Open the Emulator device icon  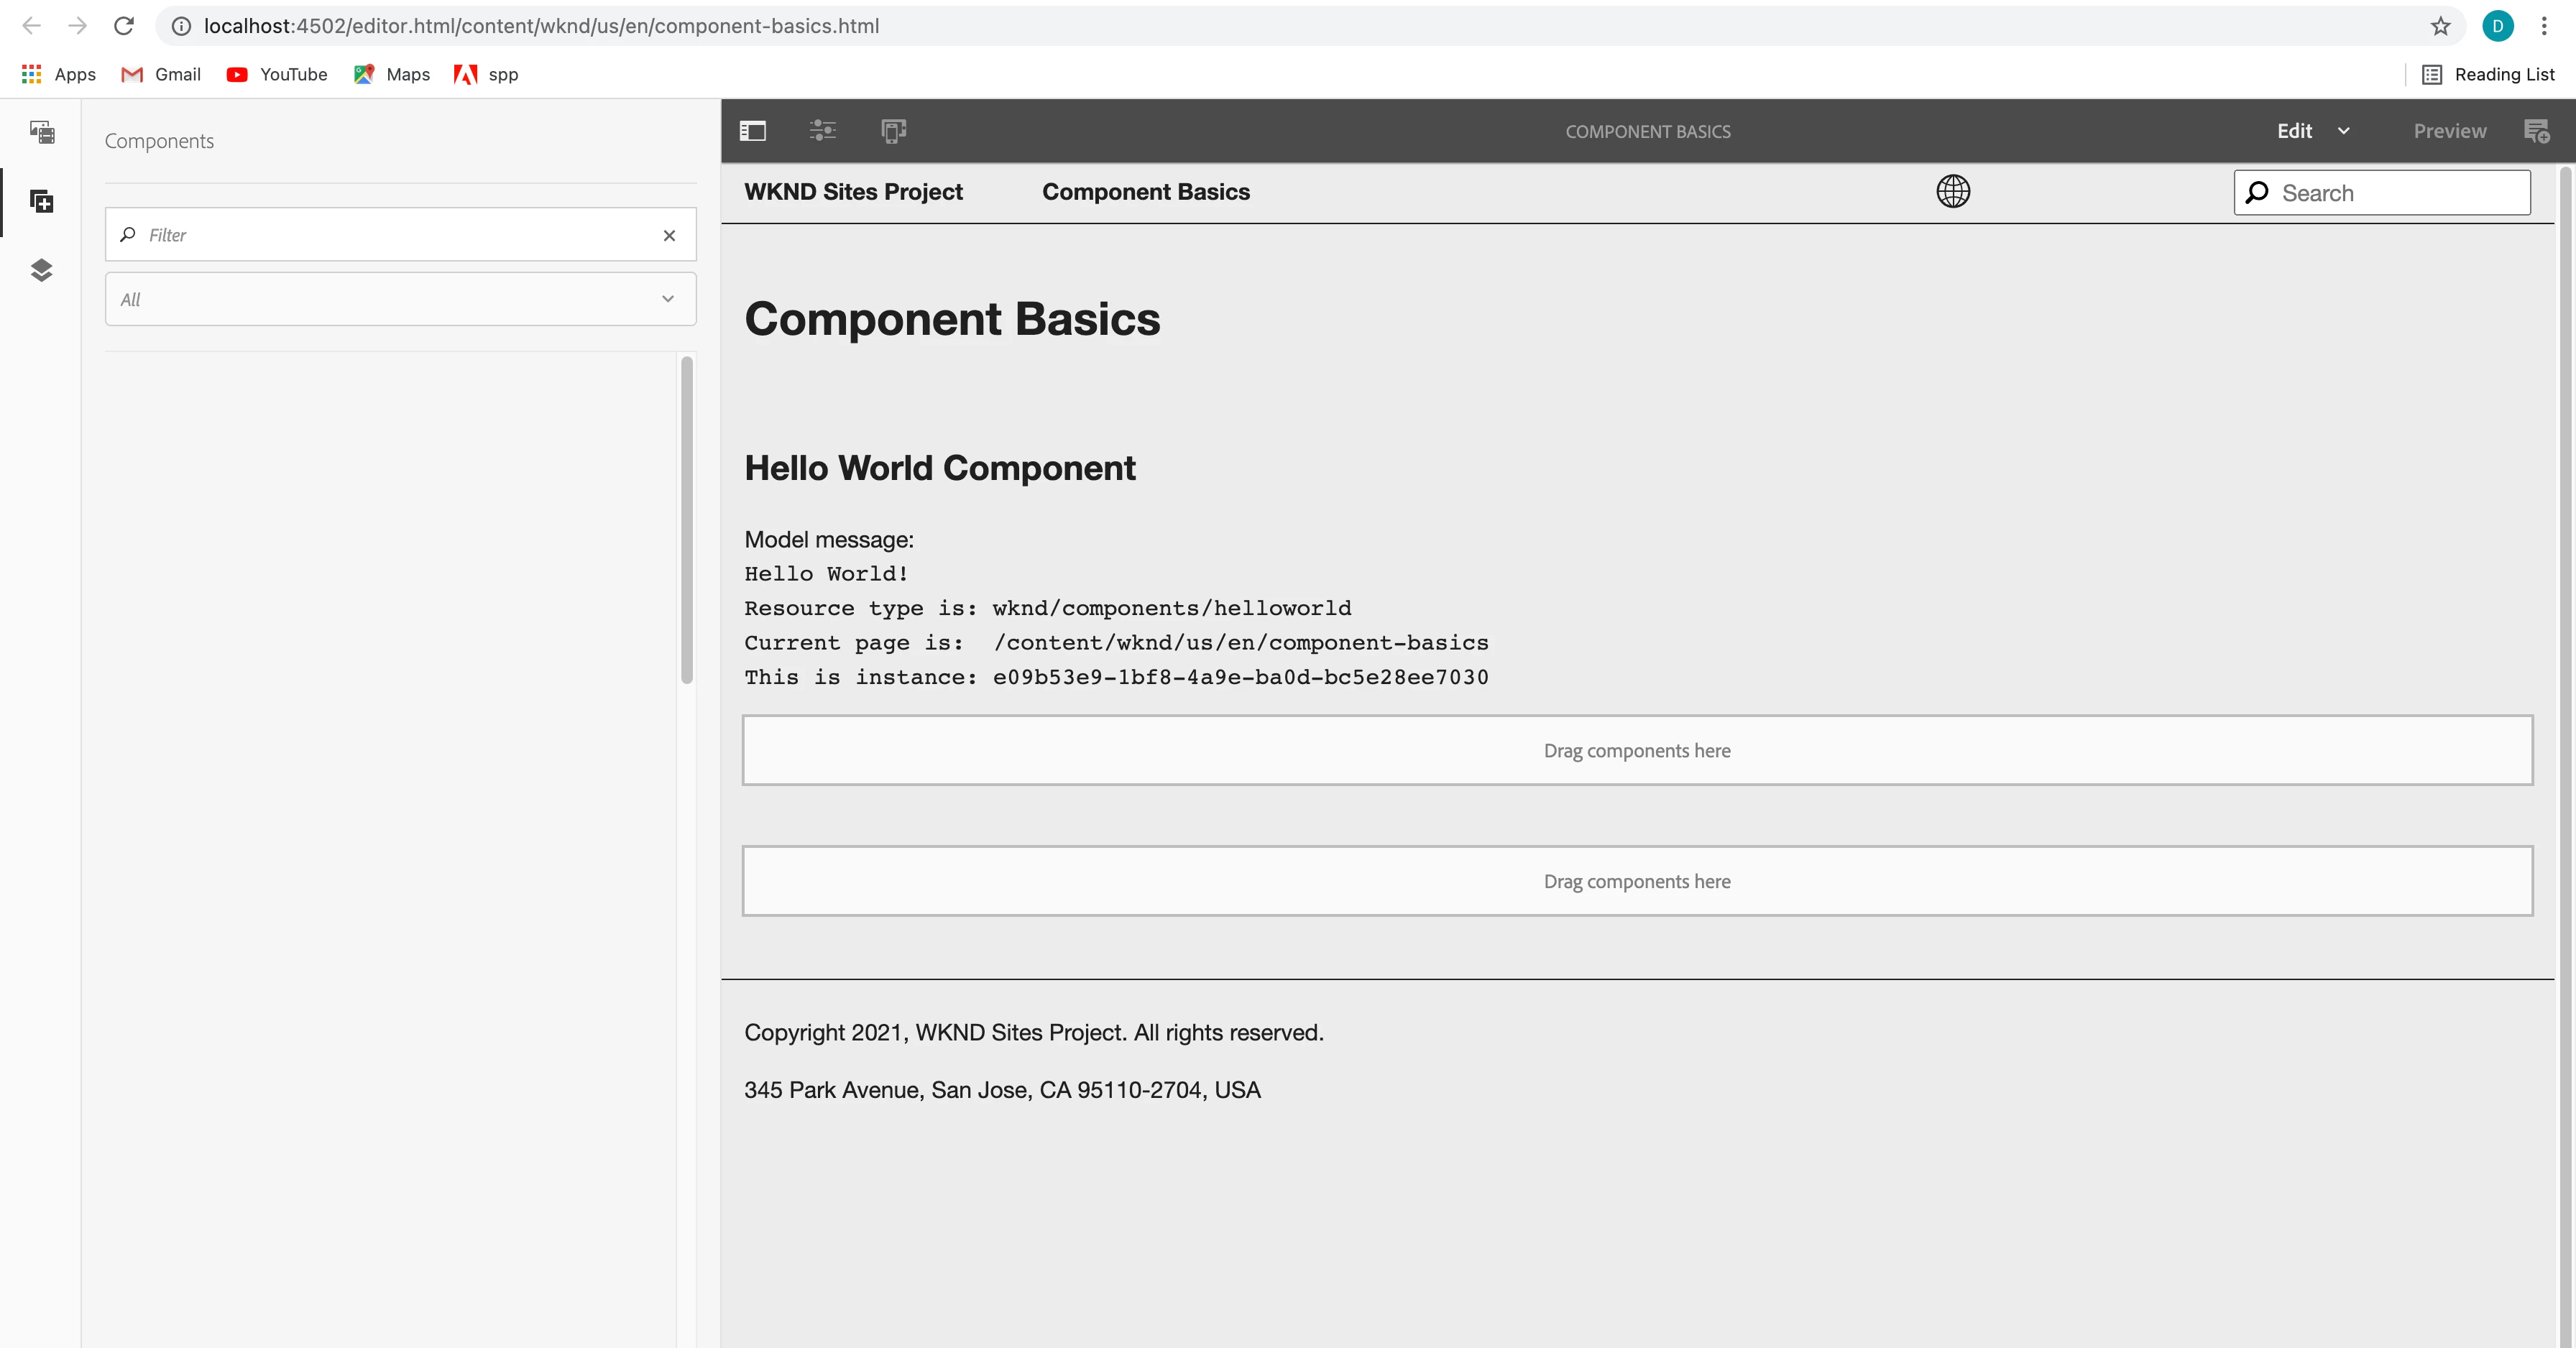coord(893,131)
